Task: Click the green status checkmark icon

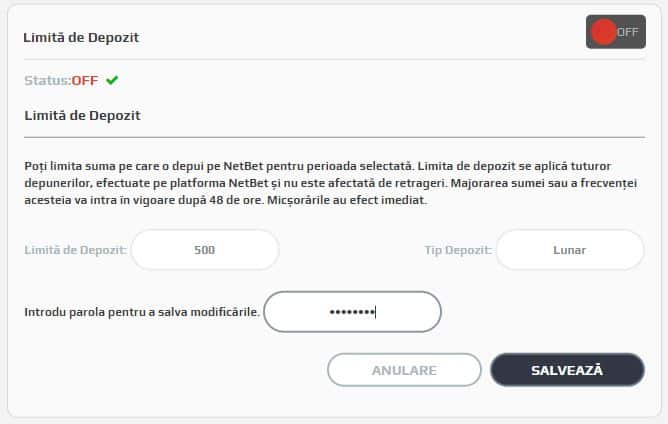Action: (112, 80)
